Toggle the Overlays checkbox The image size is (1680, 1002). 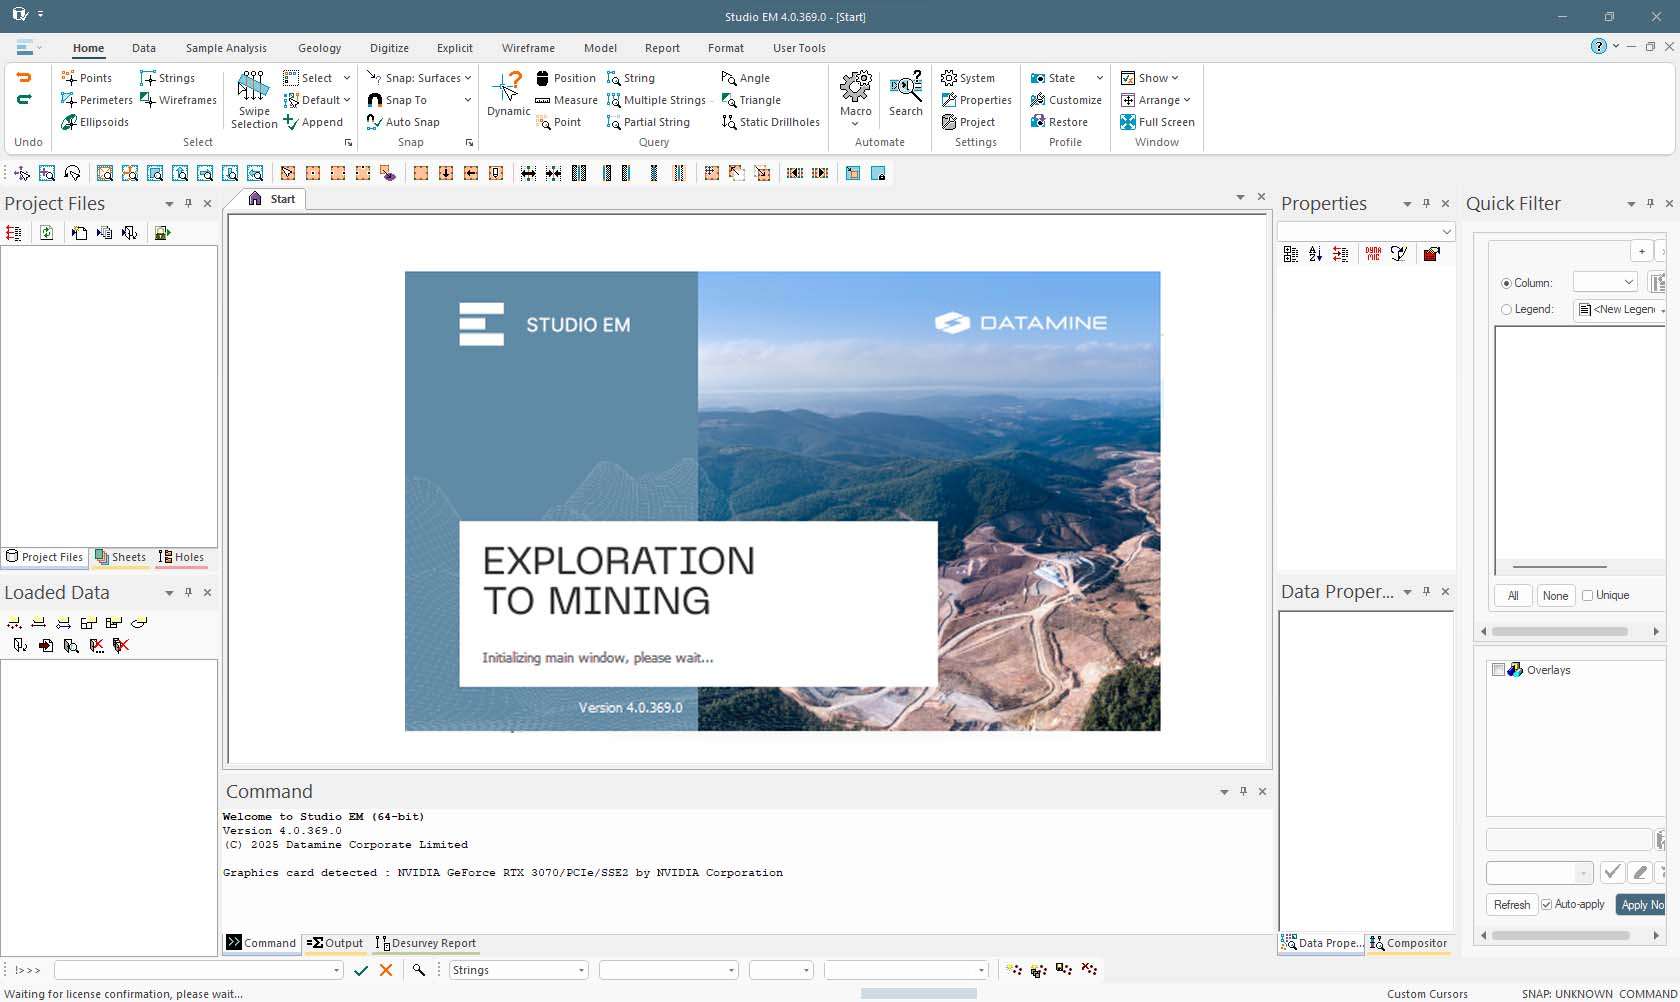point(1498,670)
